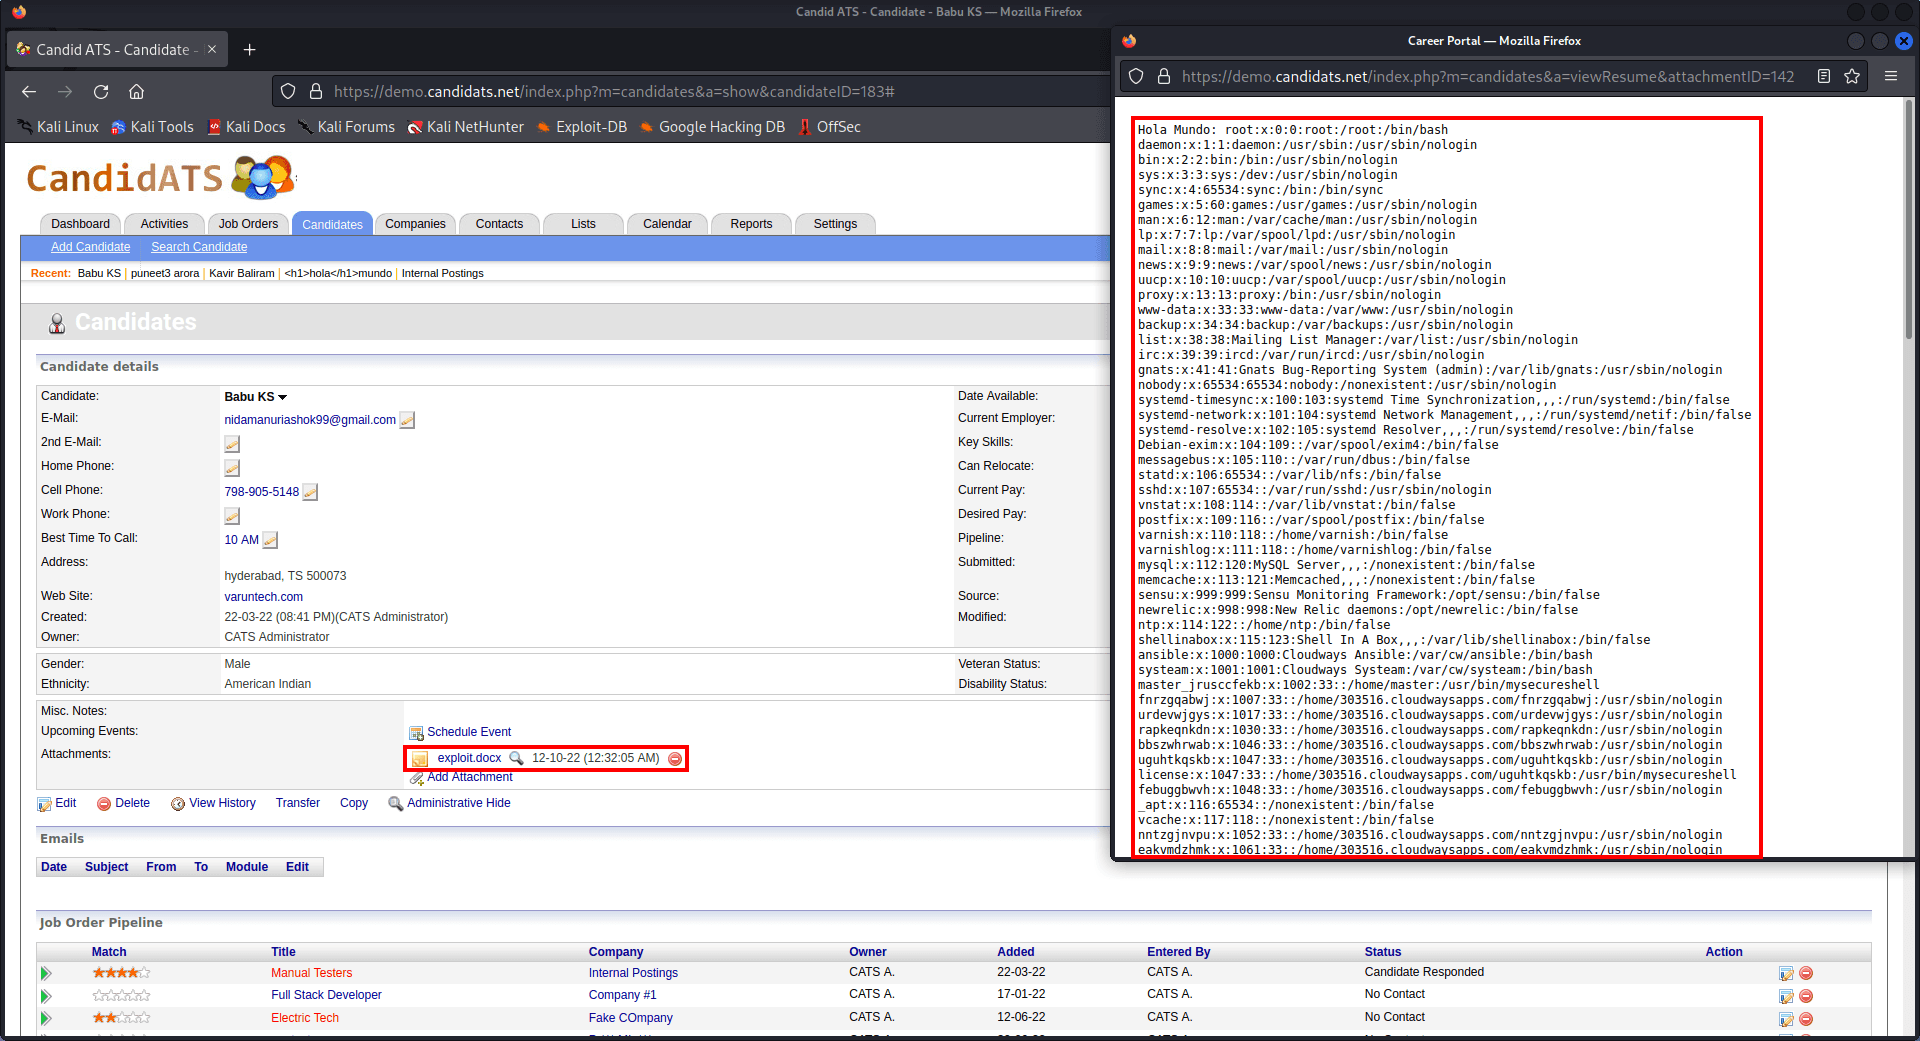Expand Full Stack Developer pipeline details arrow
This screenshot has height=1041, width=1920.
click(x=45, y=996)
